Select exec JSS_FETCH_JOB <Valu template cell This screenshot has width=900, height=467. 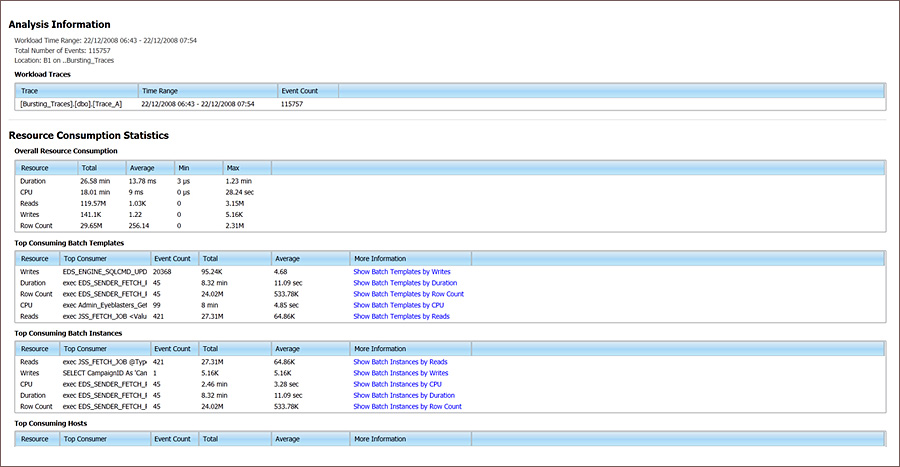(x=104, y=316)
